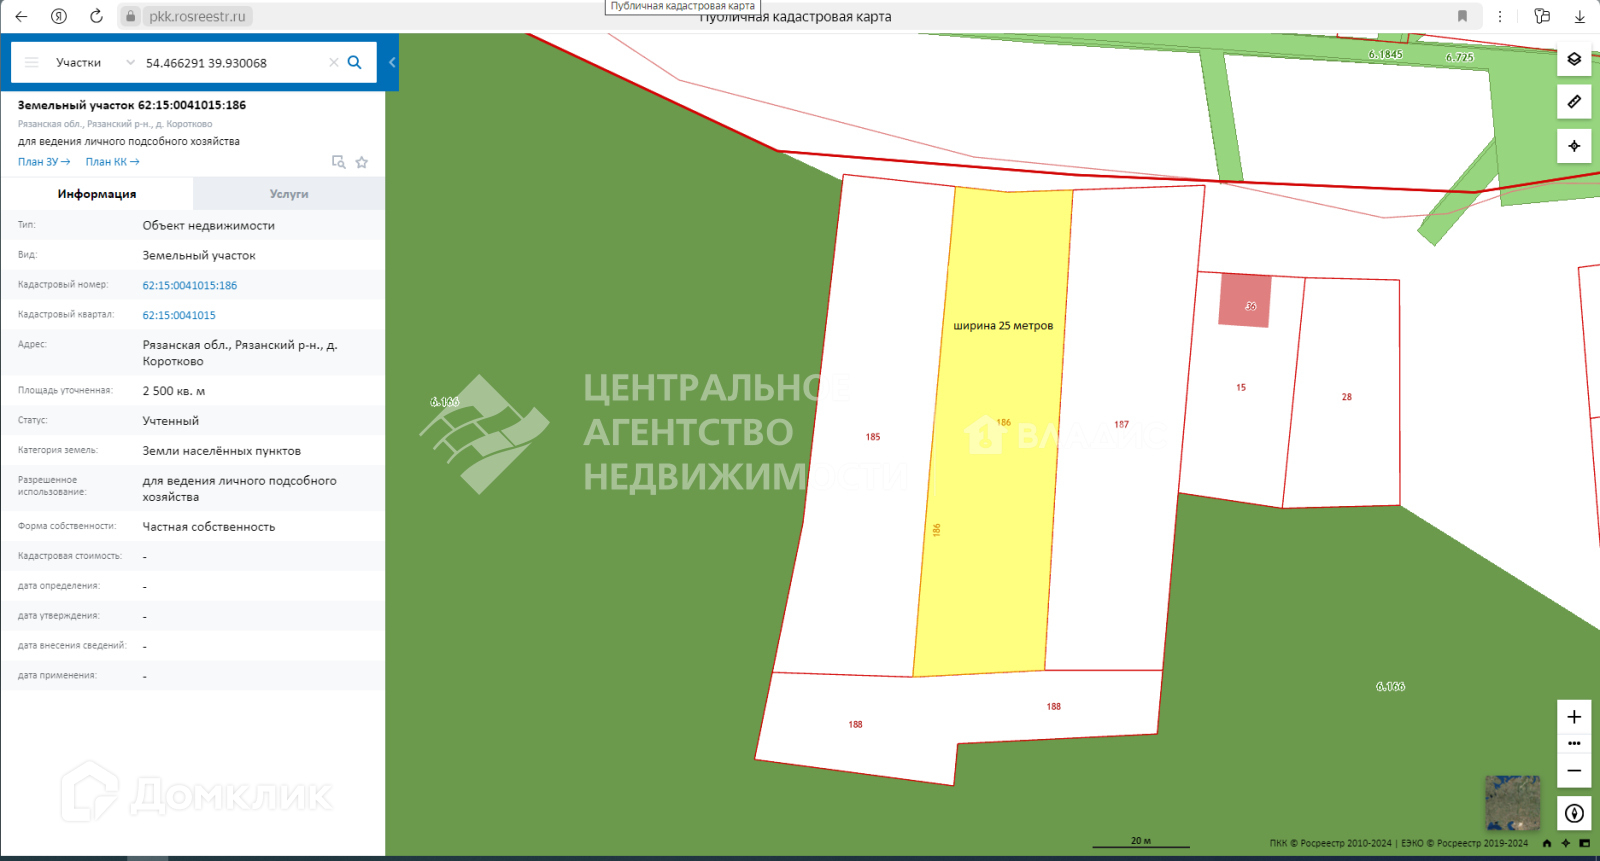Viewport: 1600px width, 861px height.
Task: Click the Земли населённых пунктов category value
Action: pos(222,451)
